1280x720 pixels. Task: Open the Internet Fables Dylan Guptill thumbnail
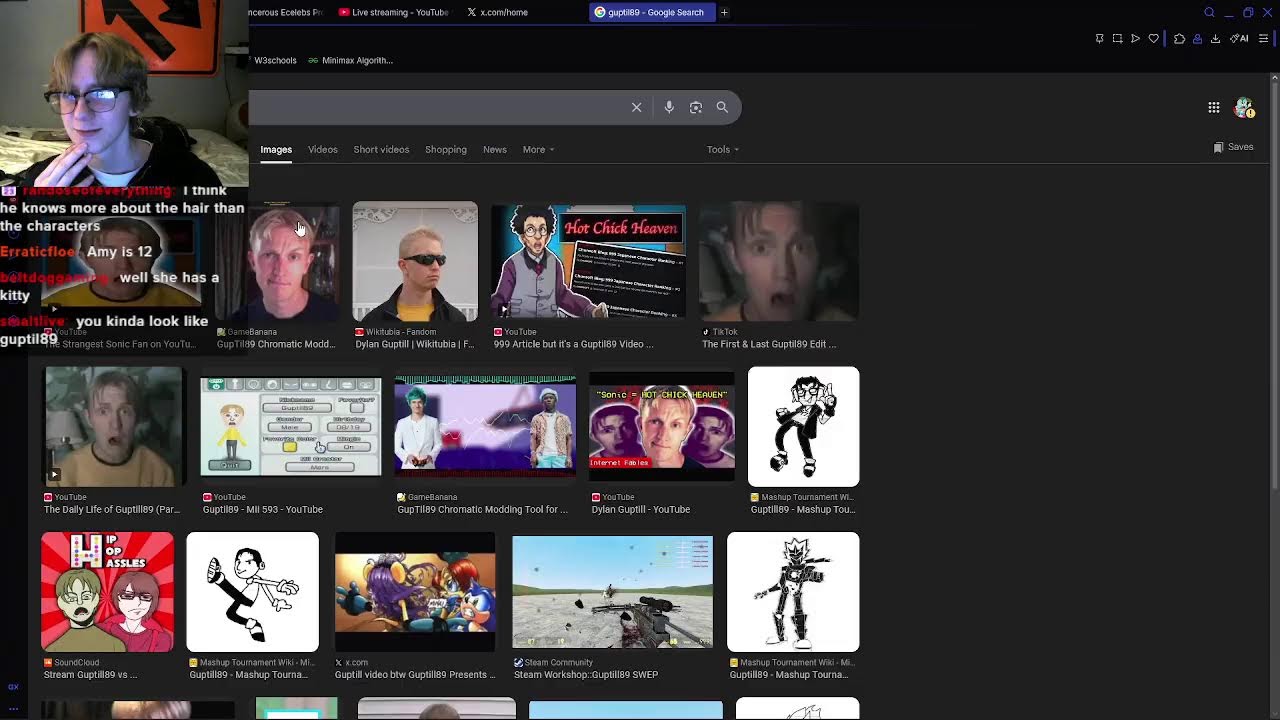[662, 427]
